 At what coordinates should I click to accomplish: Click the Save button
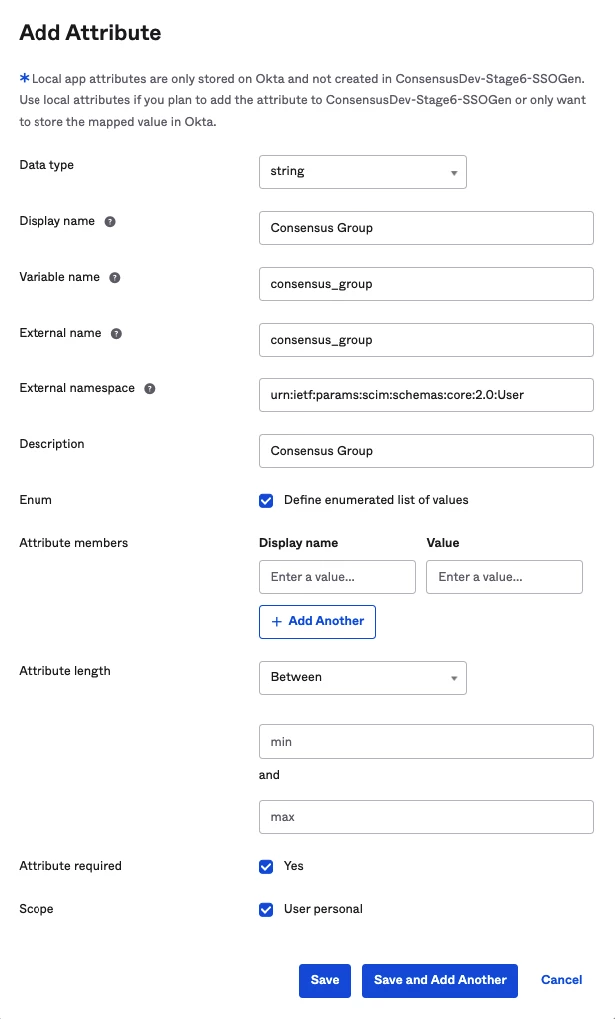tap(324, 981)
